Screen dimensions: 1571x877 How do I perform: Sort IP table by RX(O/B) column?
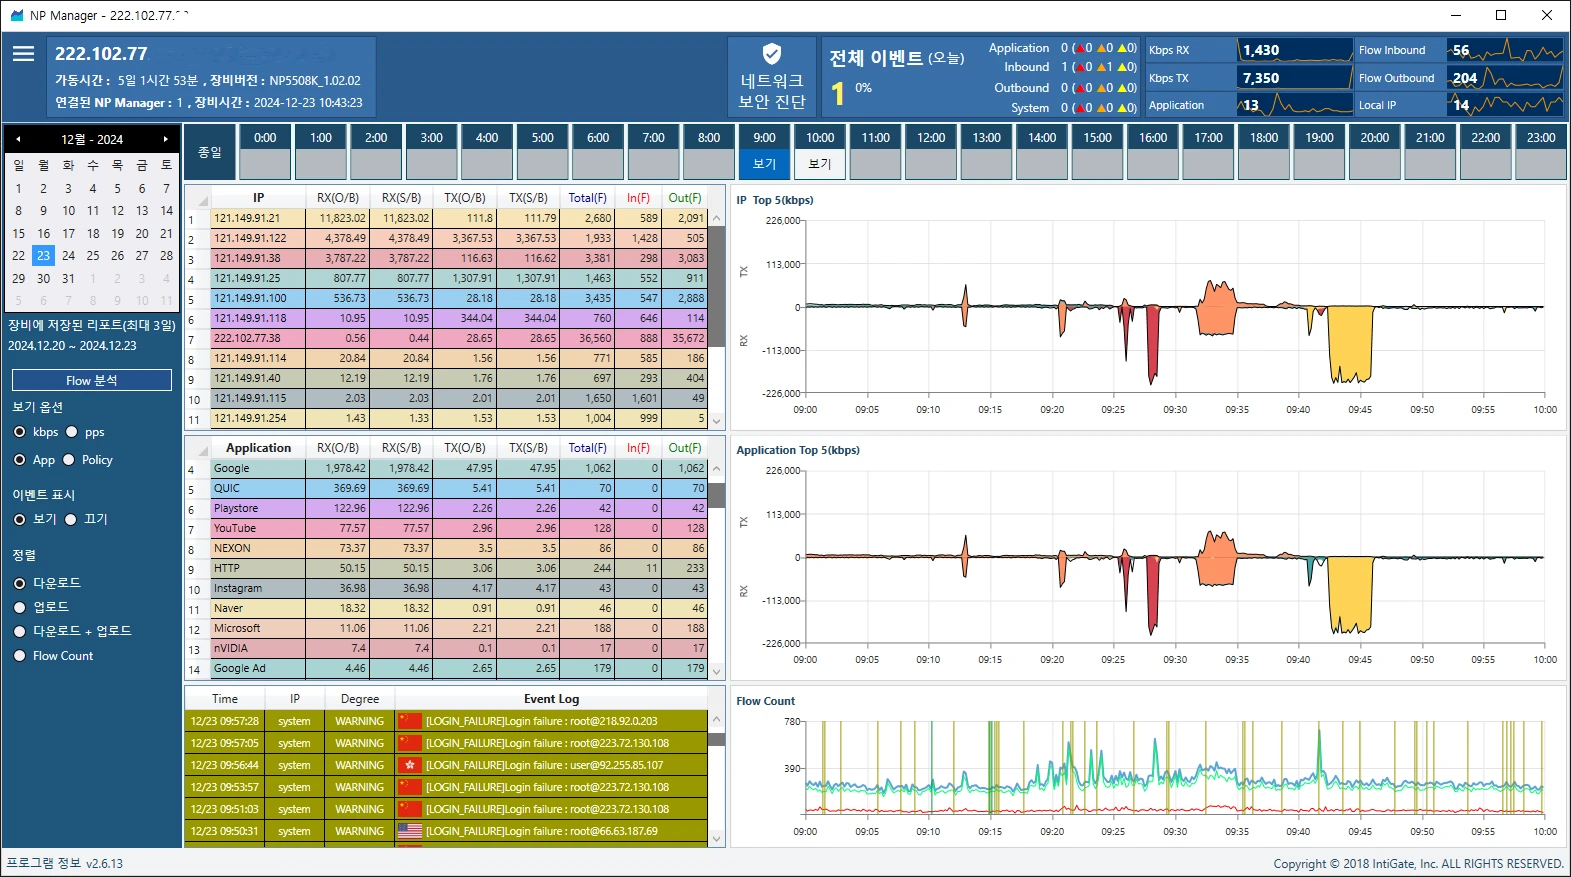(x=338, y=198)
